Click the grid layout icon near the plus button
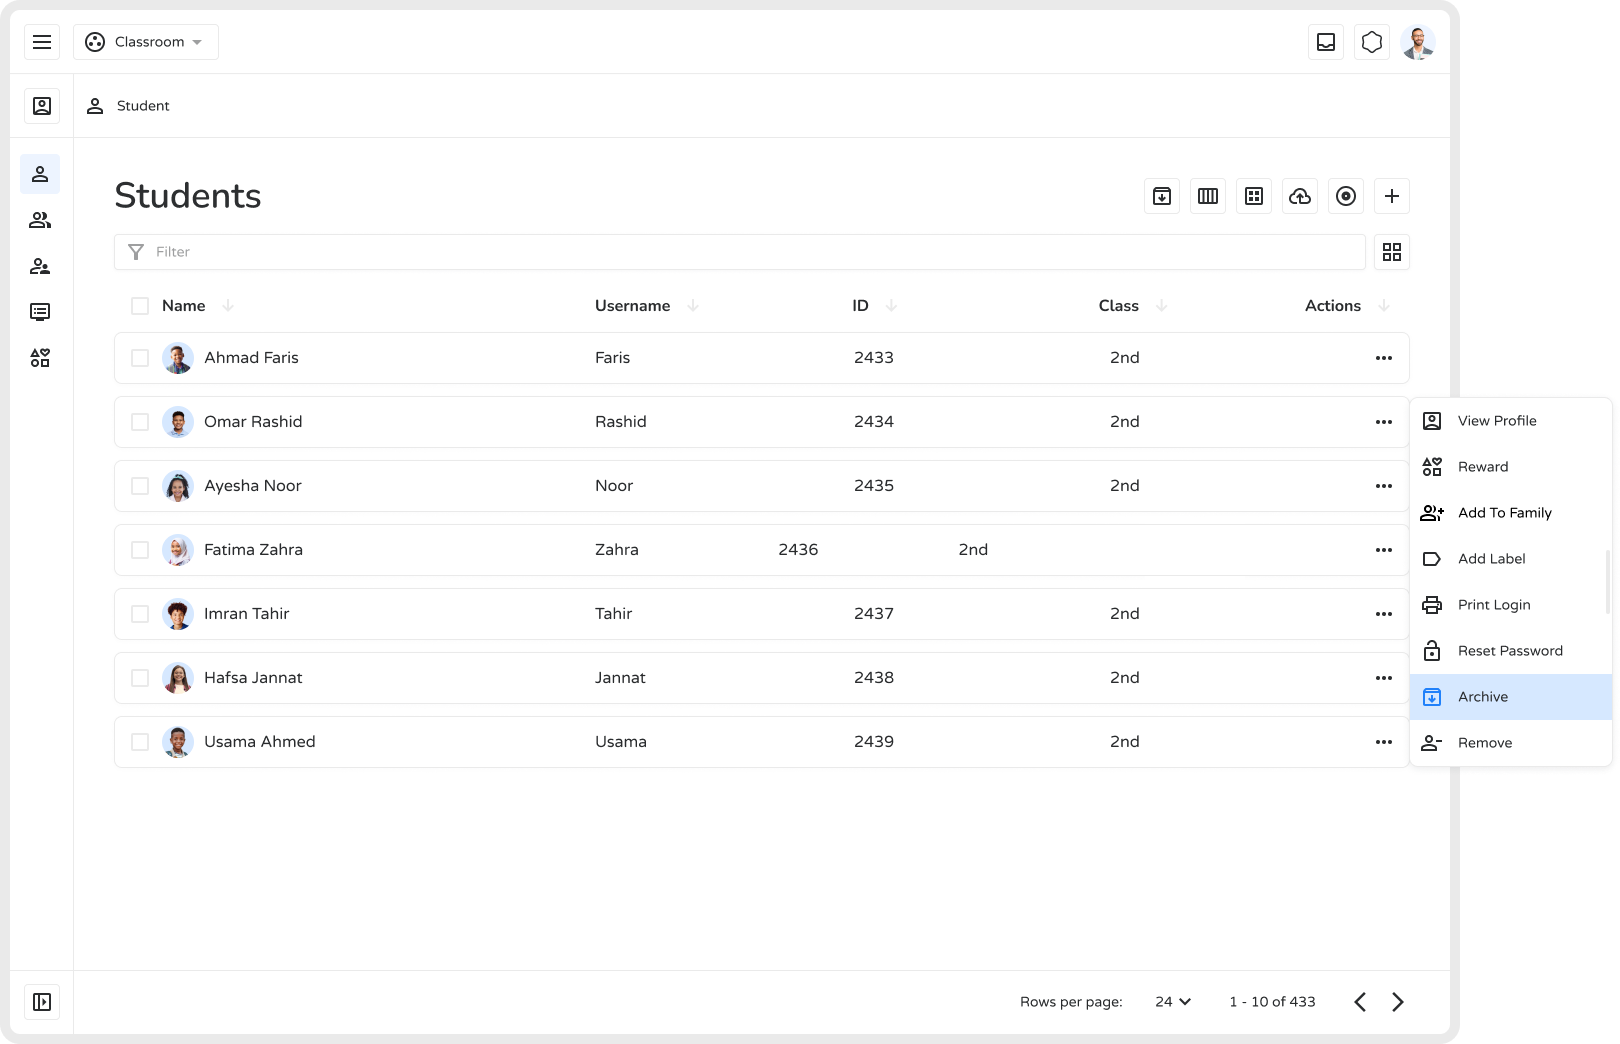The width and height of the screenshot is (1620, 1044). point(1253,196)
